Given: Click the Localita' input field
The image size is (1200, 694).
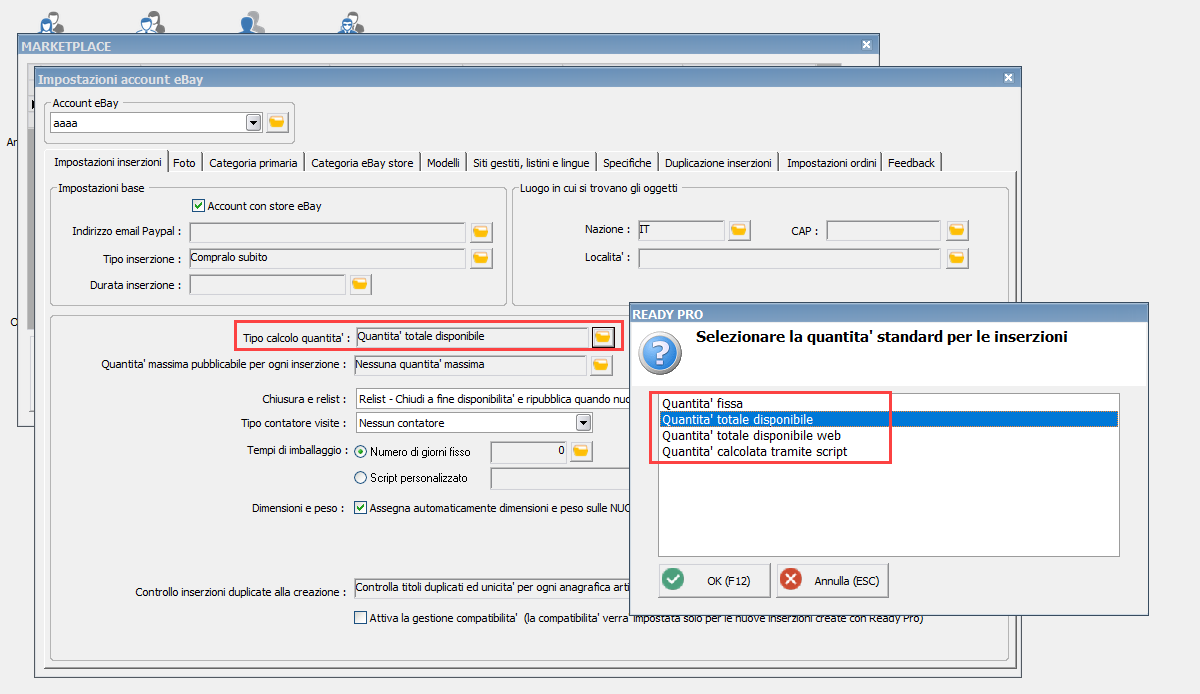Looking at the screenshot, I should click(790, 259).
